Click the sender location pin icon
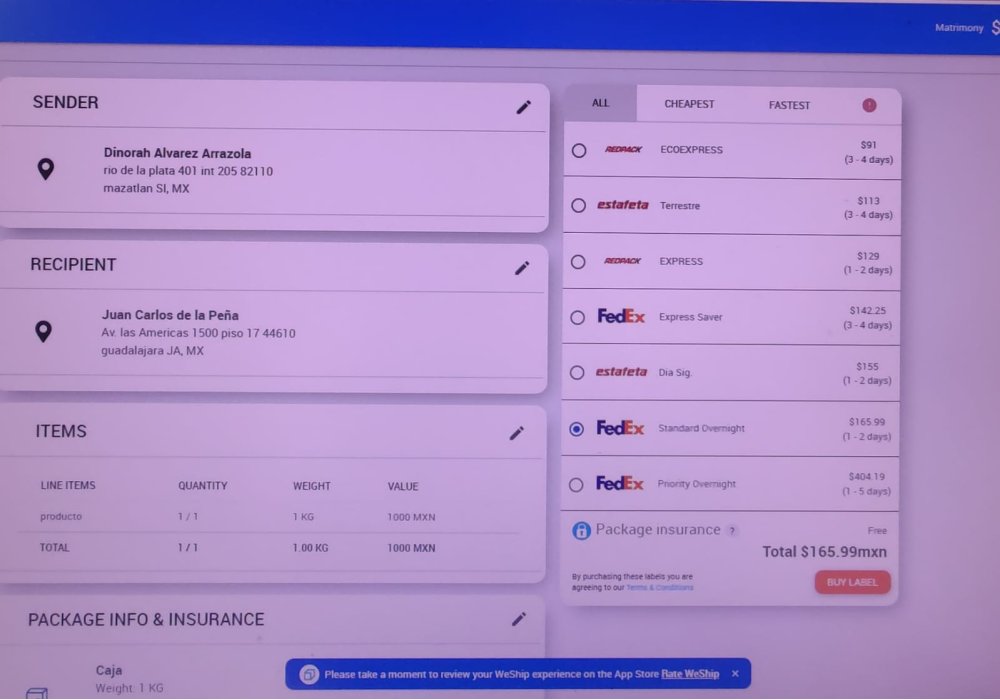 (x=46, y=169)
